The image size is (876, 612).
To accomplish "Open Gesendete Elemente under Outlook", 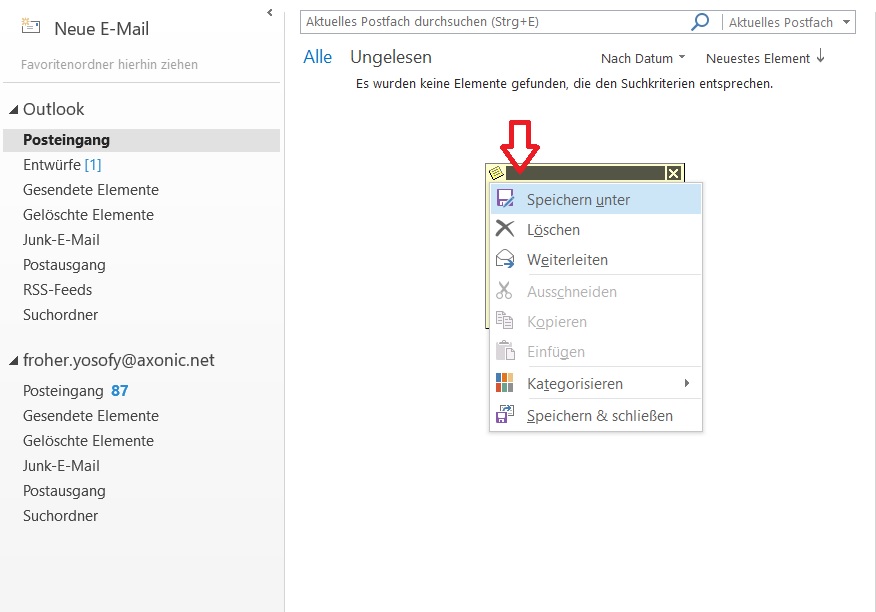I will 141,190.
